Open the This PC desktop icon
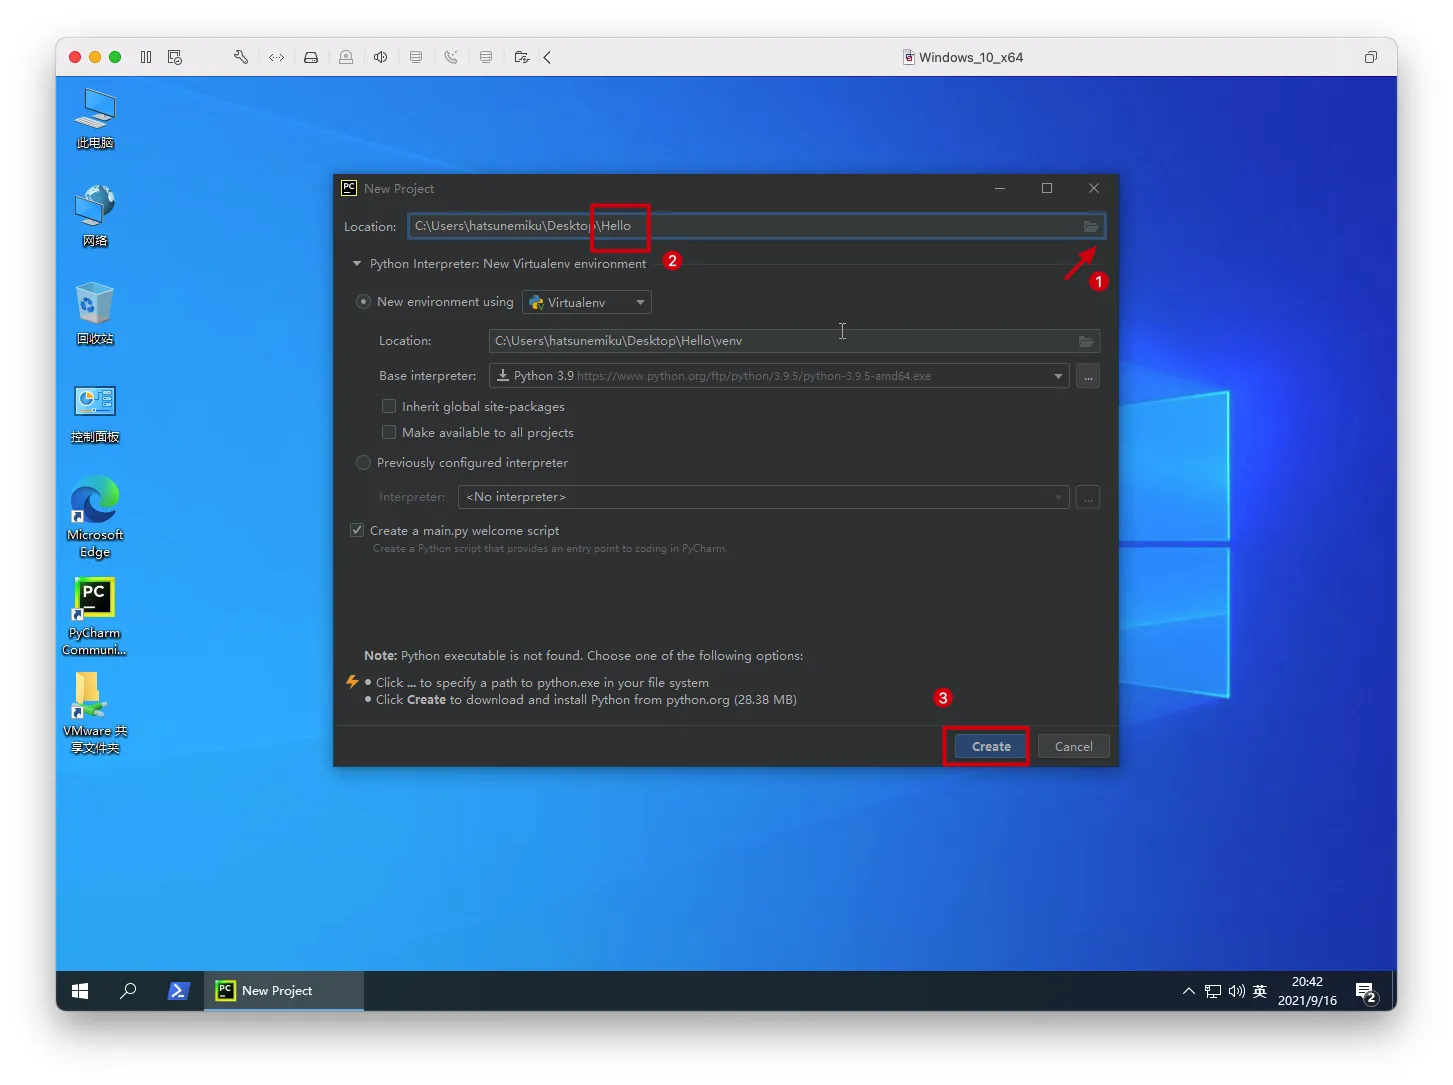 [95, 118]
